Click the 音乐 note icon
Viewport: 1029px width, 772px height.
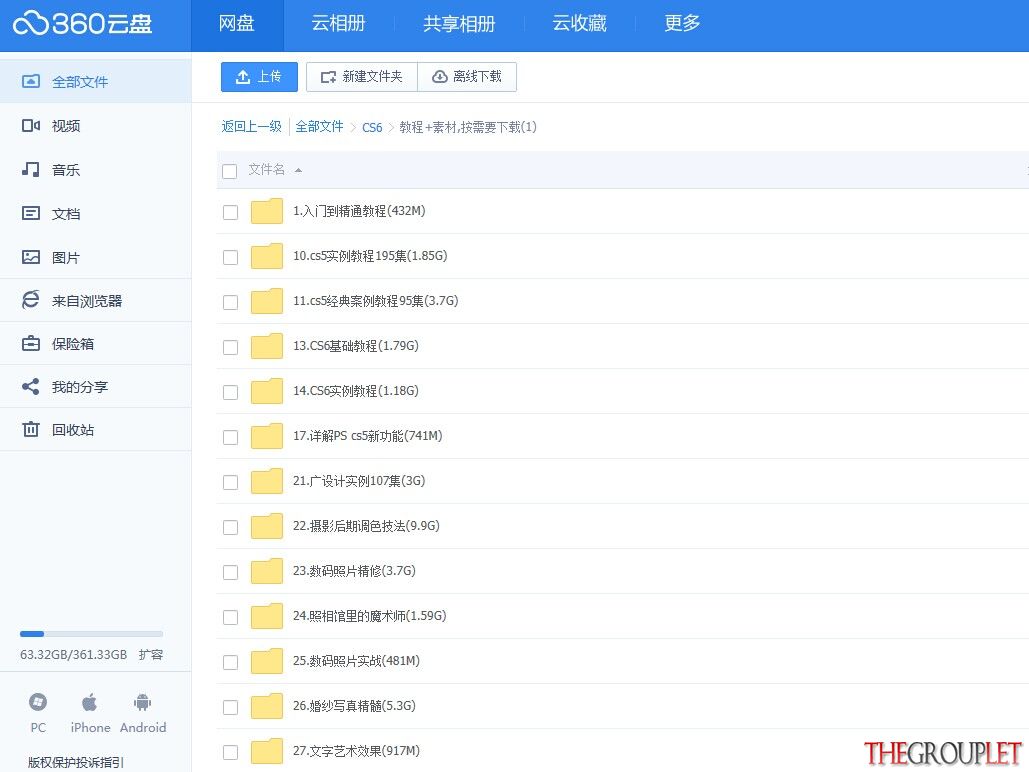pyautogui.click(x=31, y=169)
